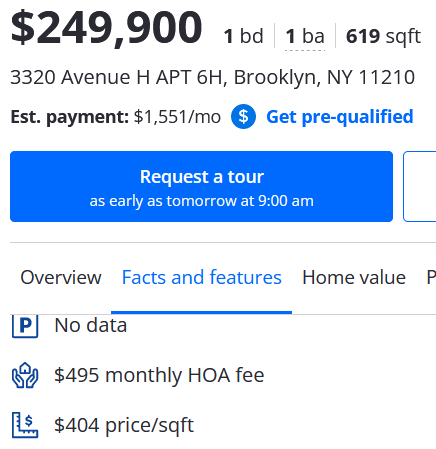Select the cut-off tab after Home value
This screenshot has width=436, height=449.
click(431, 277)
